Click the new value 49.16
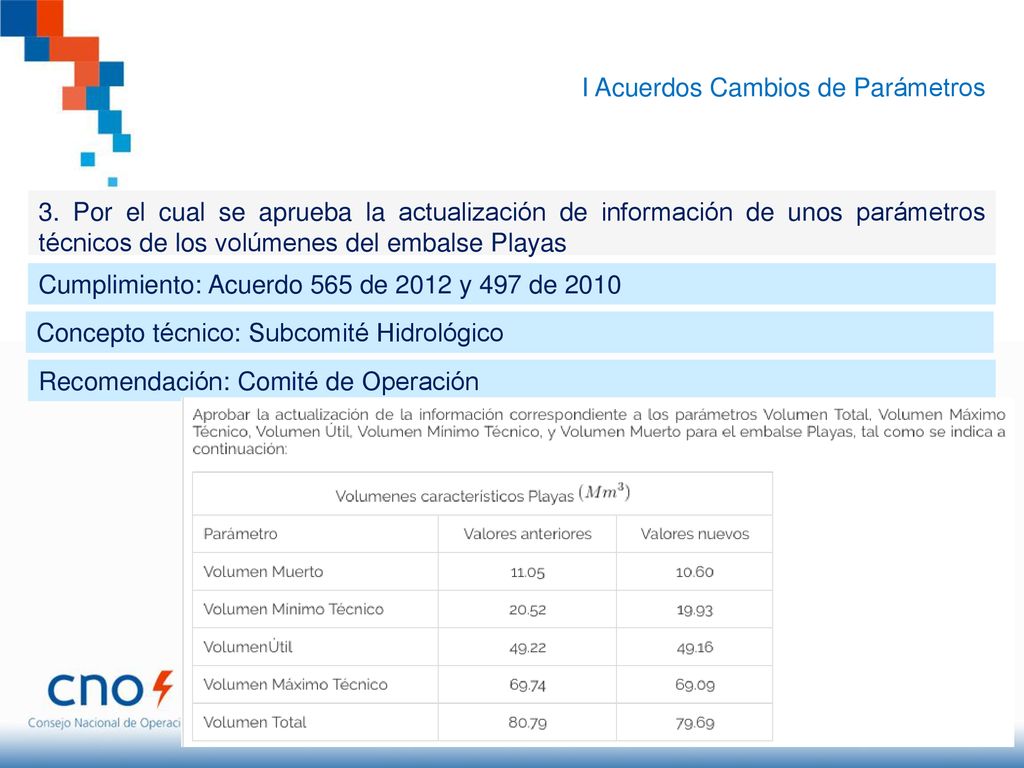 (694, 647)
